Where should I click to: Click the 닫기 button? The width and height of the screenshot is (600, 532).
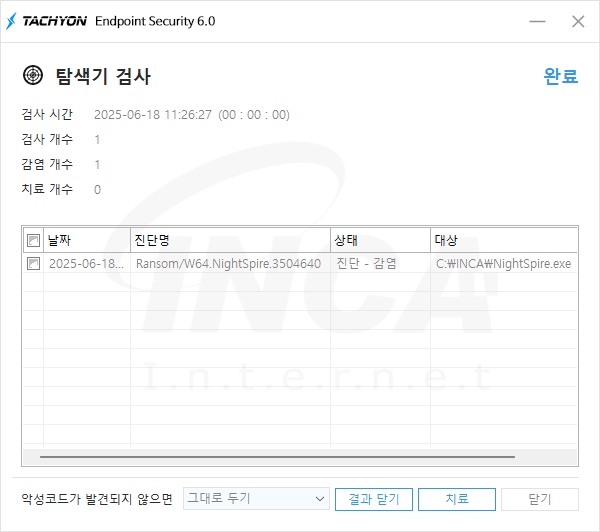540,499
